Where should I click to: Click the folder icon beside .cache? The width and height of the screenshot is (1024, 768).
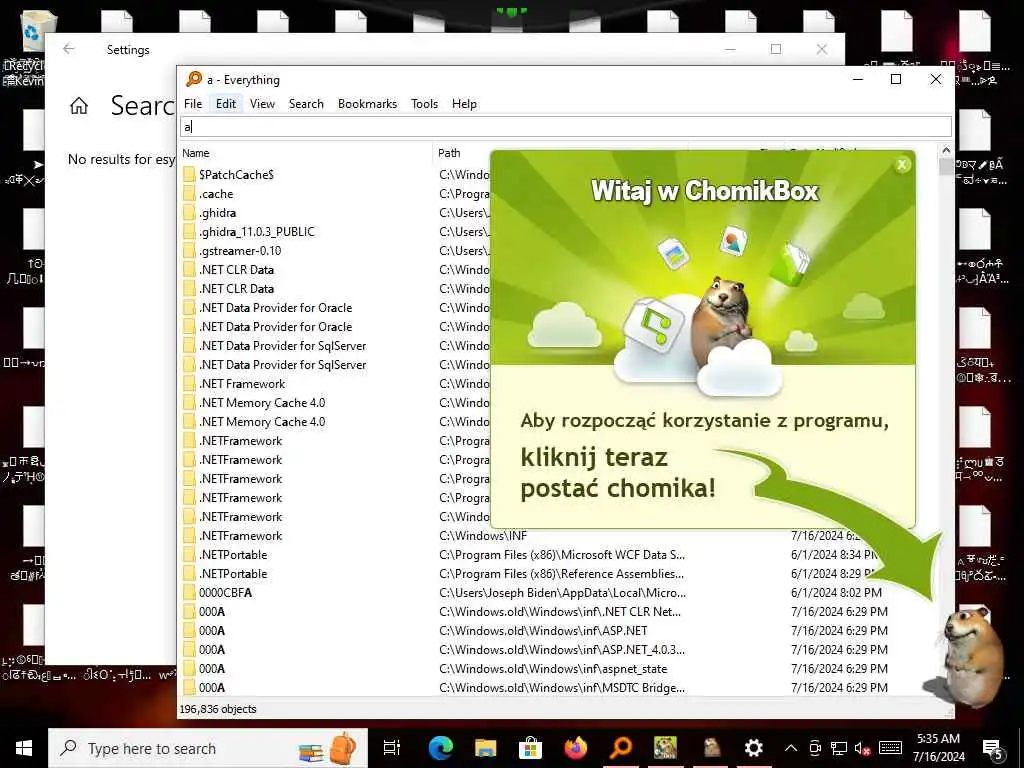click(189, 193)
